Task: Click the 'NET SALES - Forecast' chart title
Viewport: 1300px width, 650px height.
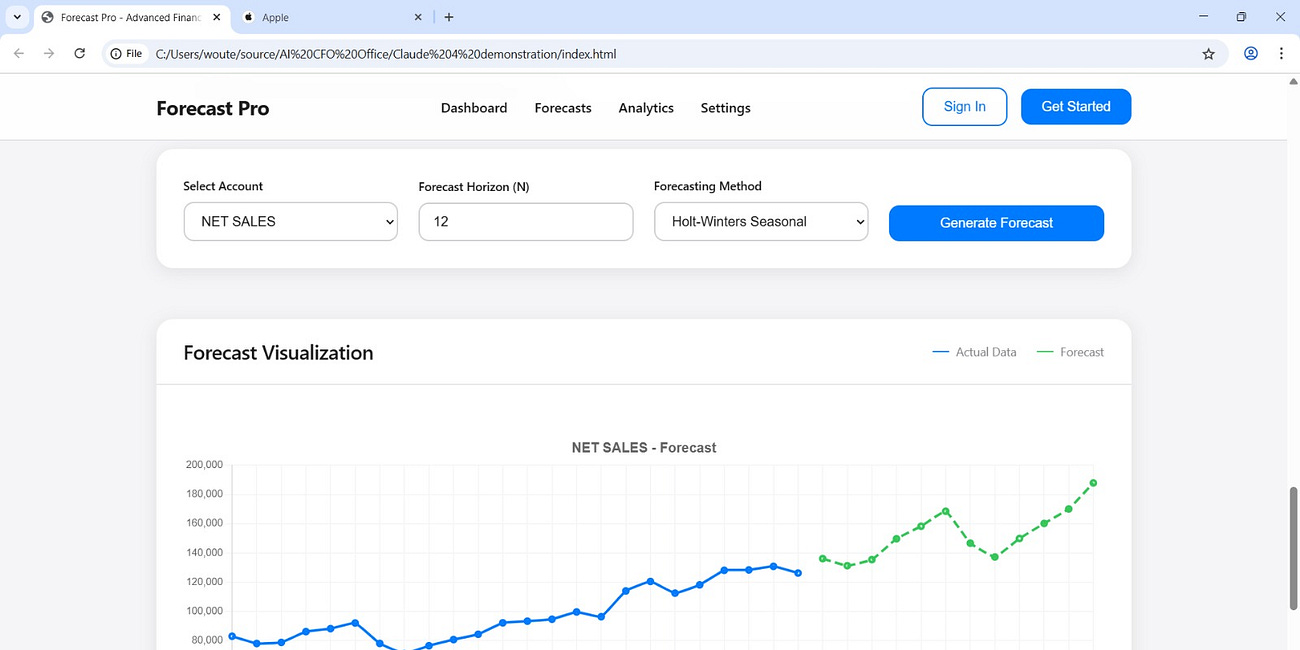Action: (644, 448)
